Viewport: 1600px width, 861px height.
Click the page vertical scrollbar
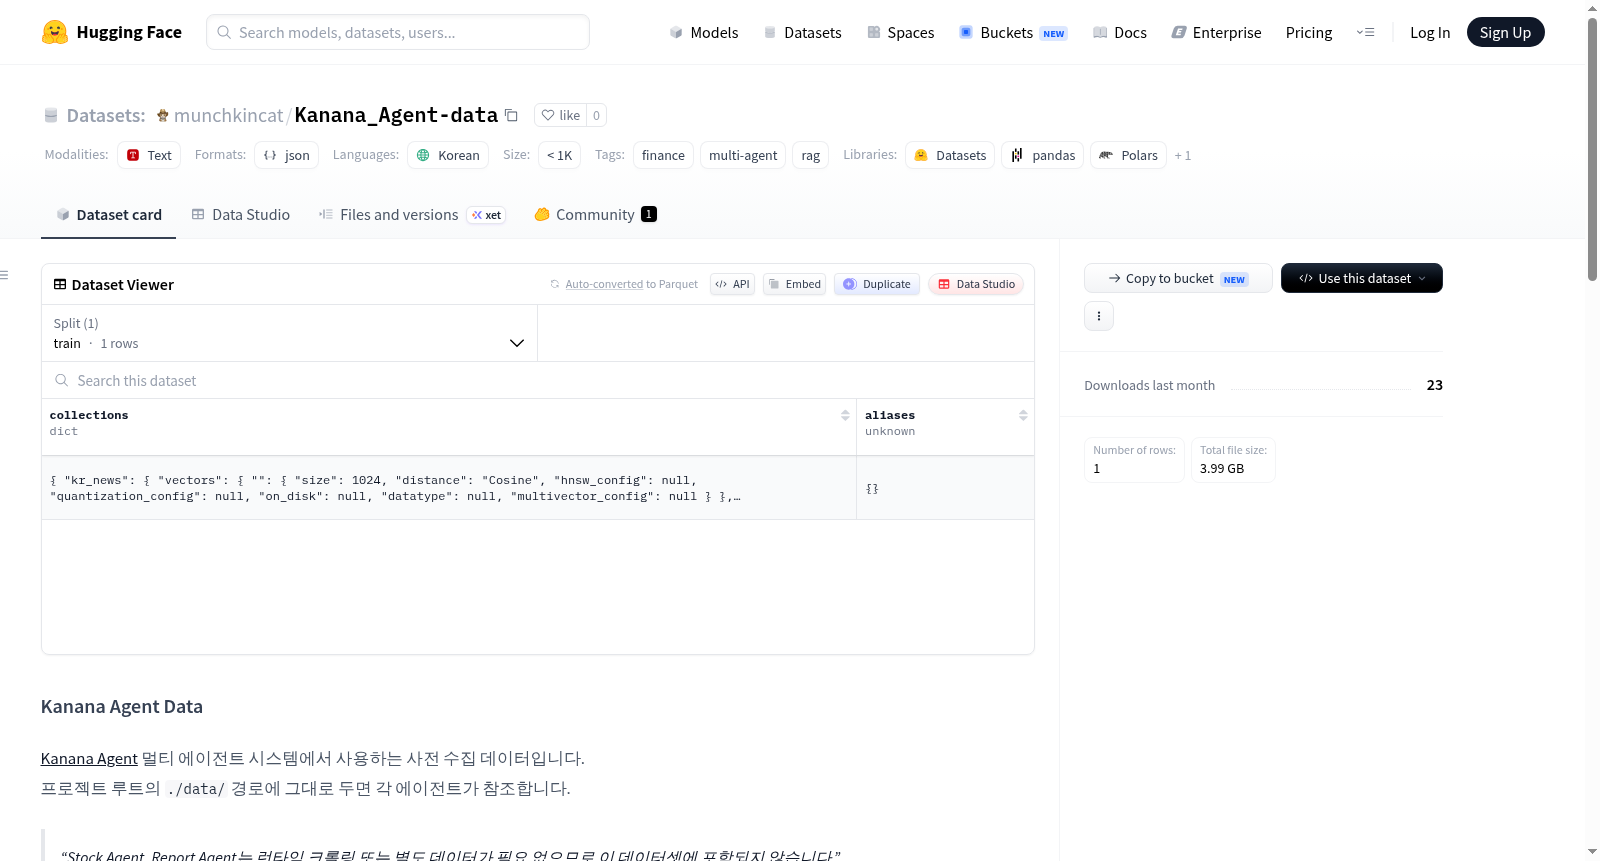coord(1593,150)
